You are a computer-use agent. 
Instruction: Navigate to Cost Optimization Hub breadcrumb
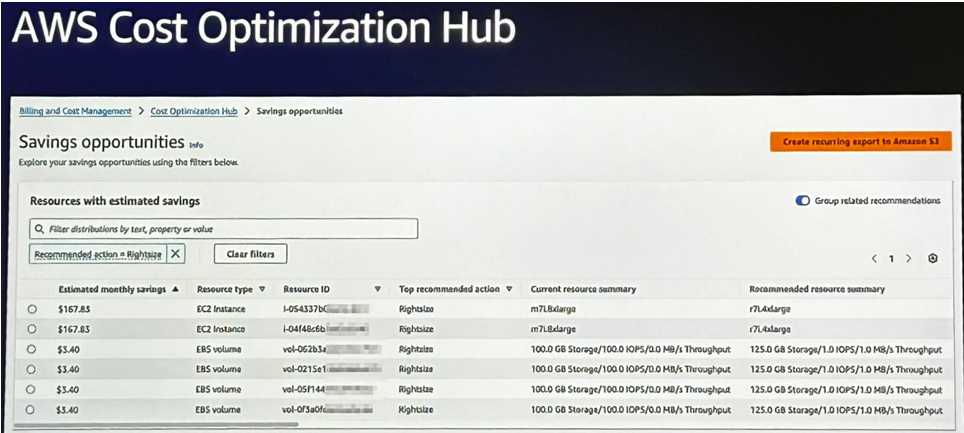194,111
